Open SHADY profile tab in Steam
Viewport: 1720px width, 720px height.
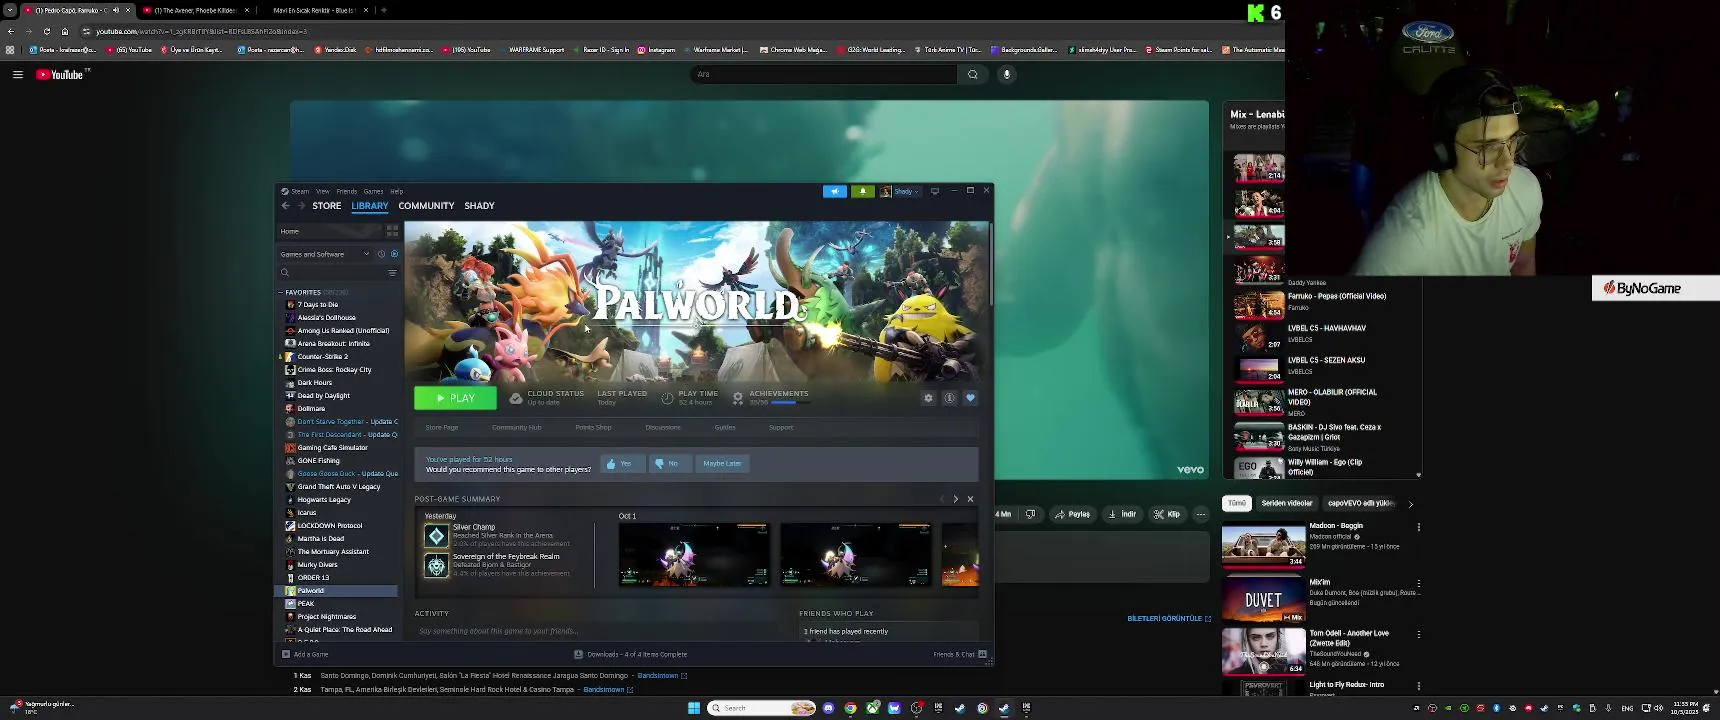pyautogui.click(x=479, y=205)
